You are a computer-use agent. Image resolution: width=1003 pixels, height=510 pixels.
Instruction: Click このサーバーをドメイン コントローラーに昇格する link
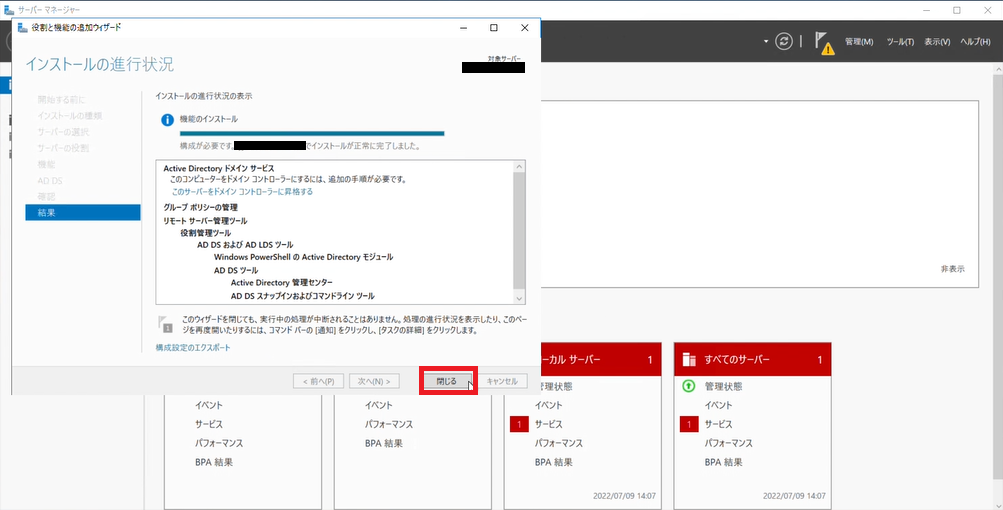tap(242, 191)
